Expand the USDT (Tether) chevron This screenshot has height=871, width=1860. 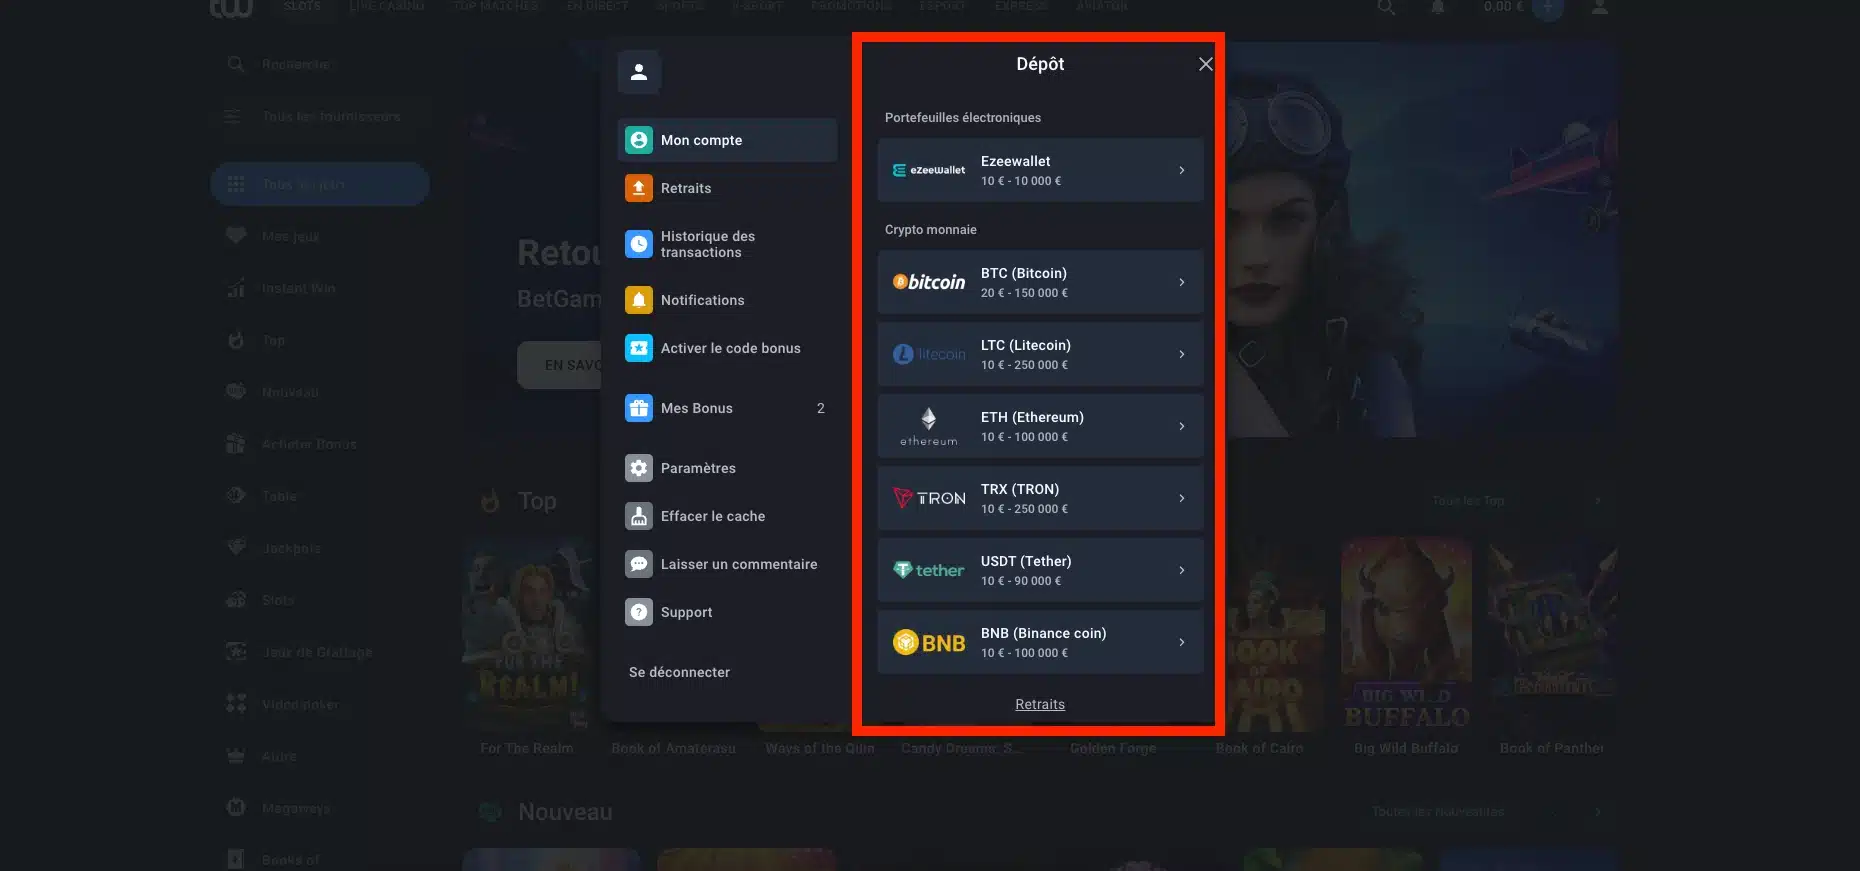click(x=1182, y=570)
